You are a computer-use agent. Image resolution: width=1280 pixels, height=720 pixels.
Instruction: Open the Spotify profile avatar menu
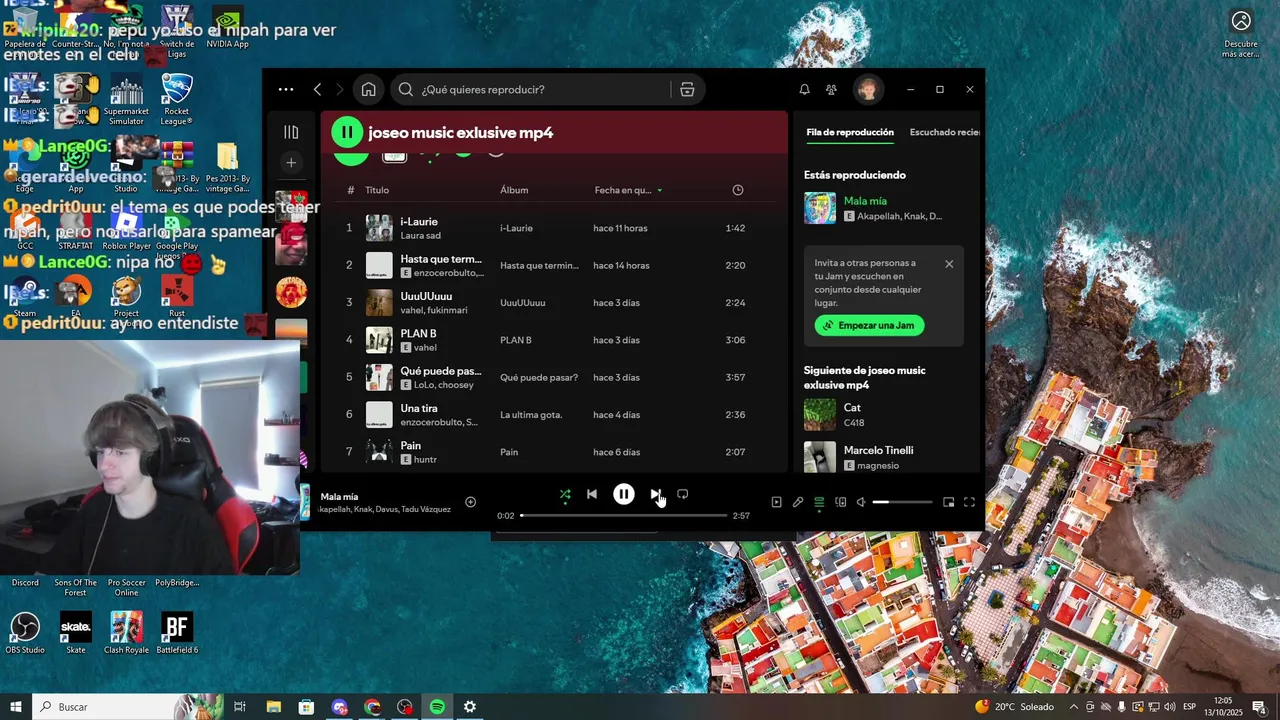[x=868, y=89]
